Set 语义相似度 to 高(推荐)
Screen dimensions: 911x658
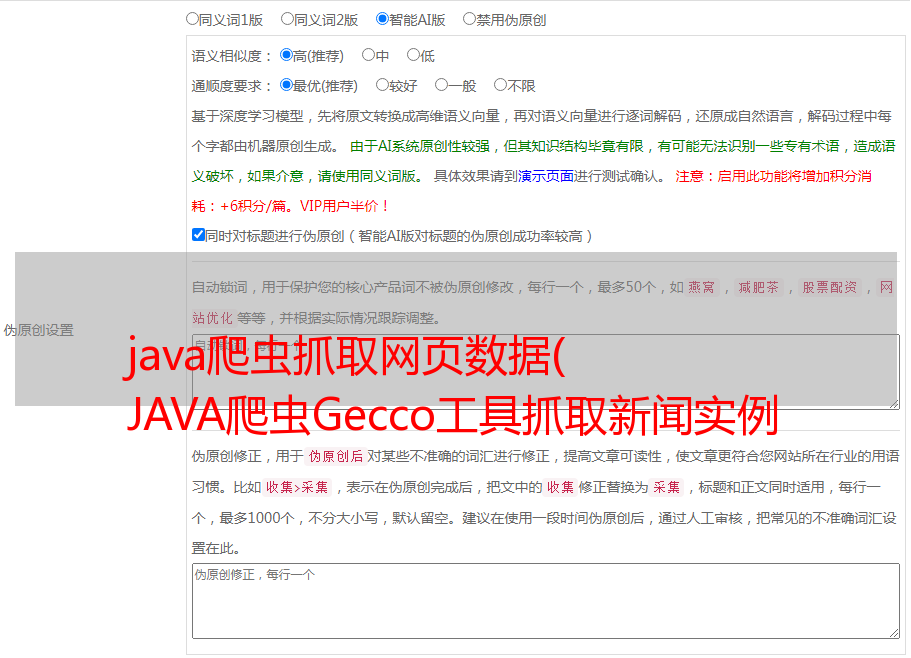coord(286,55)
